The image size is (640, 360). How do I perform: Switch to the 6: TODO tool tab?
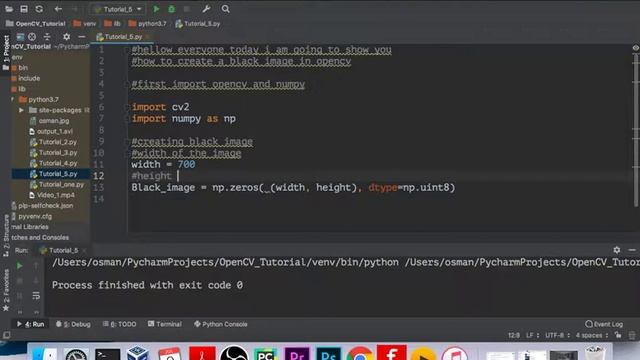pos(120,324)
